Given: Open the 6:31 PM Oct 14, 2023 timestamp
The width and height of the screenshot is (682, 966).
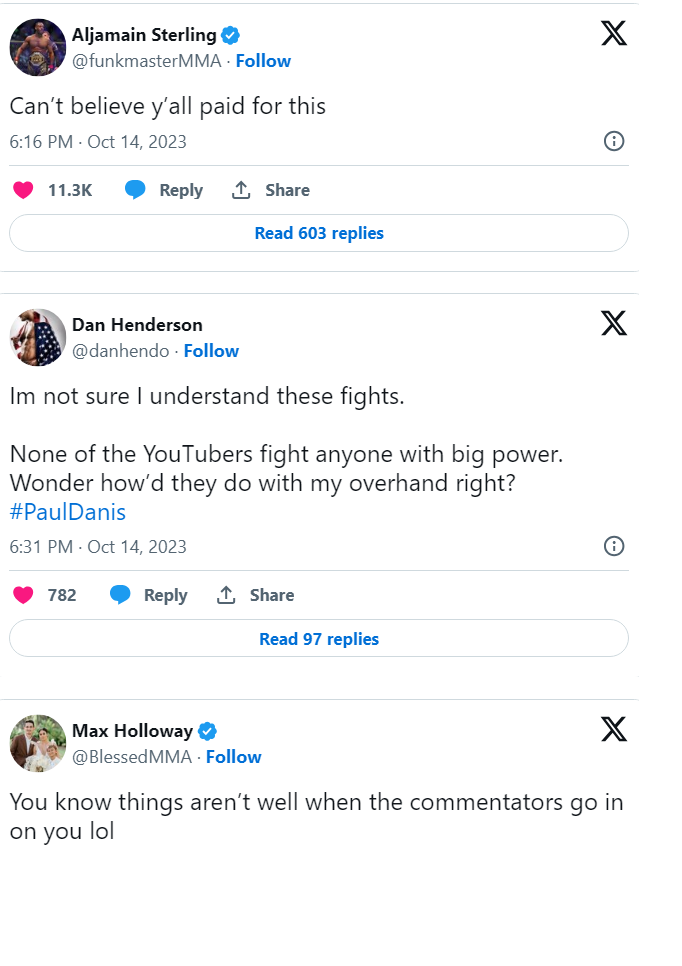Looking at the screenshot, I should pyautogui.click(x=98, y=547).
